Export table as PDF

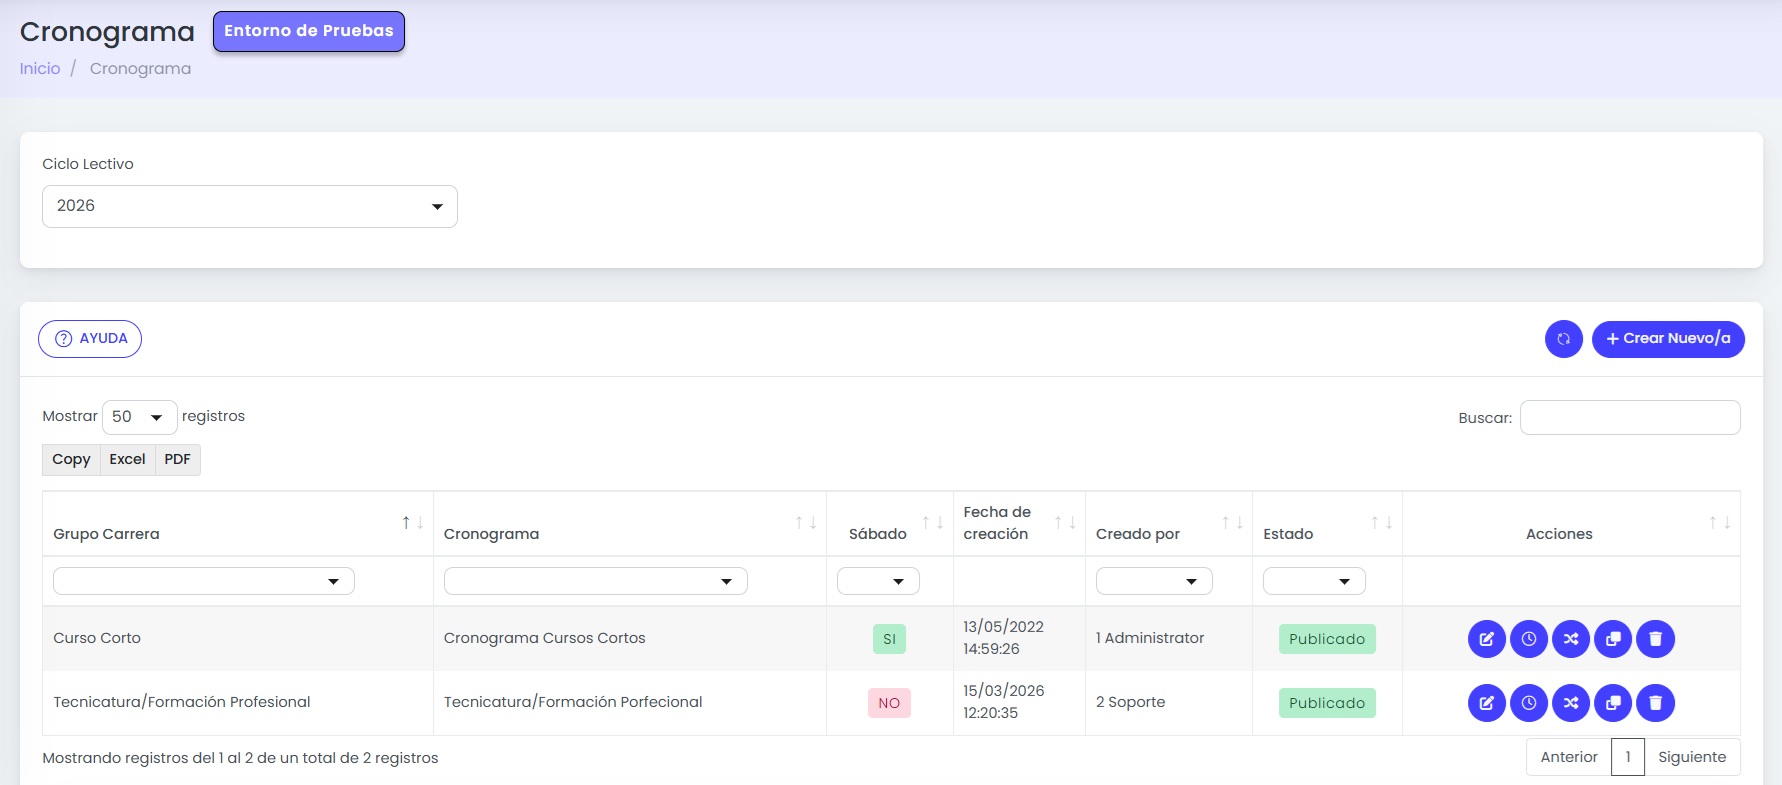click(x=177, y=460)
